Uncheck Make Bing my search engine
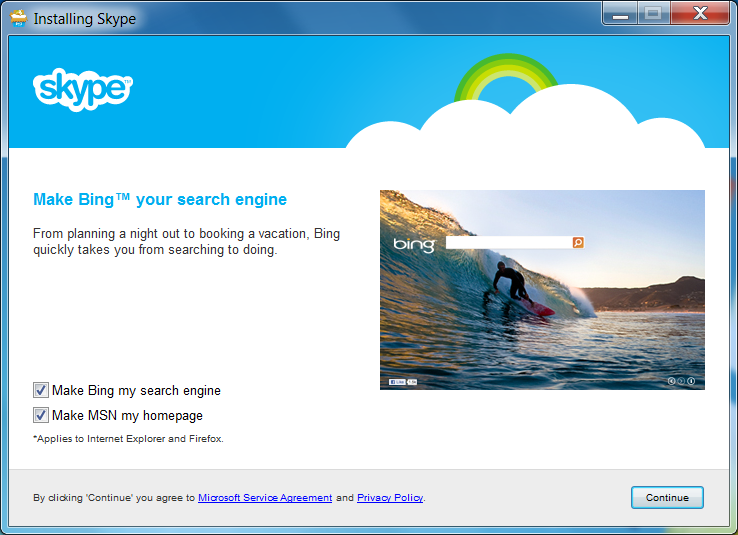 tap(41, 391)
